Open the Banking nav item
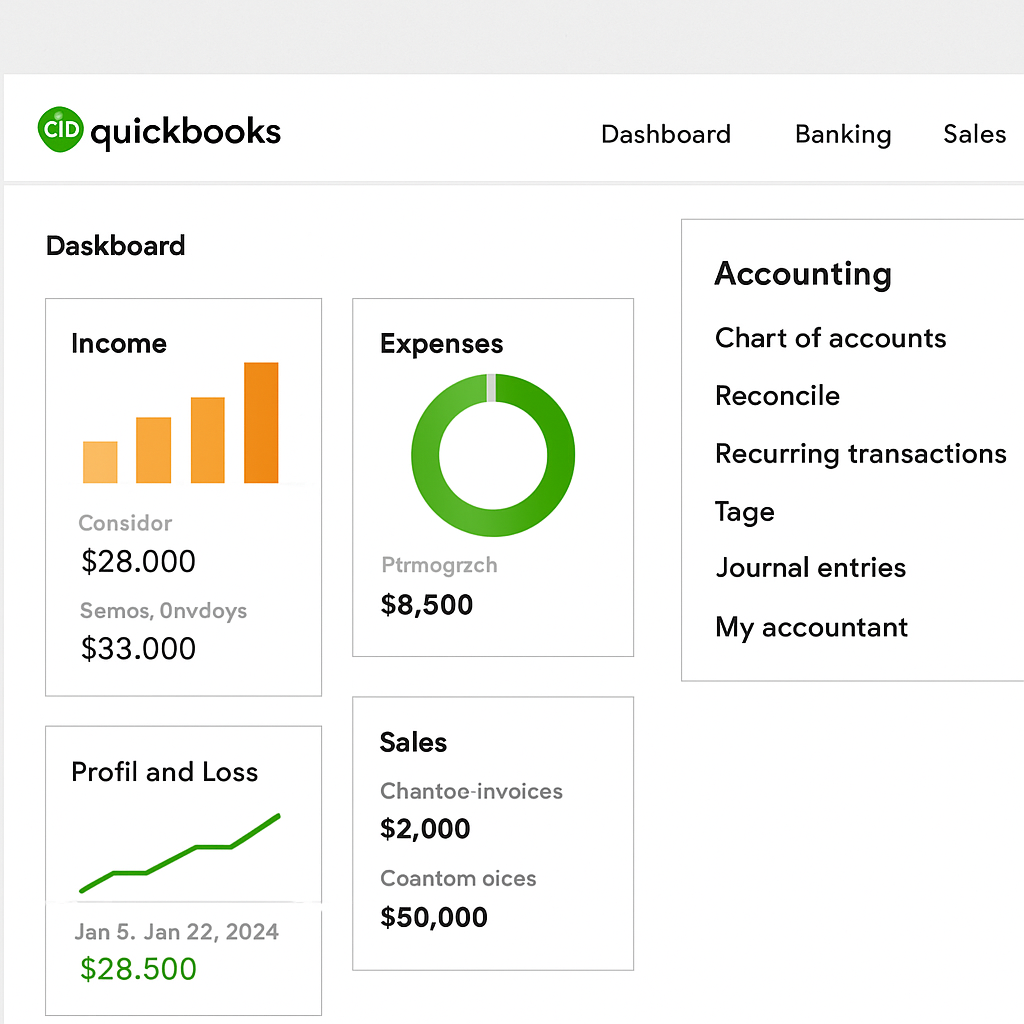 point(842,135)
